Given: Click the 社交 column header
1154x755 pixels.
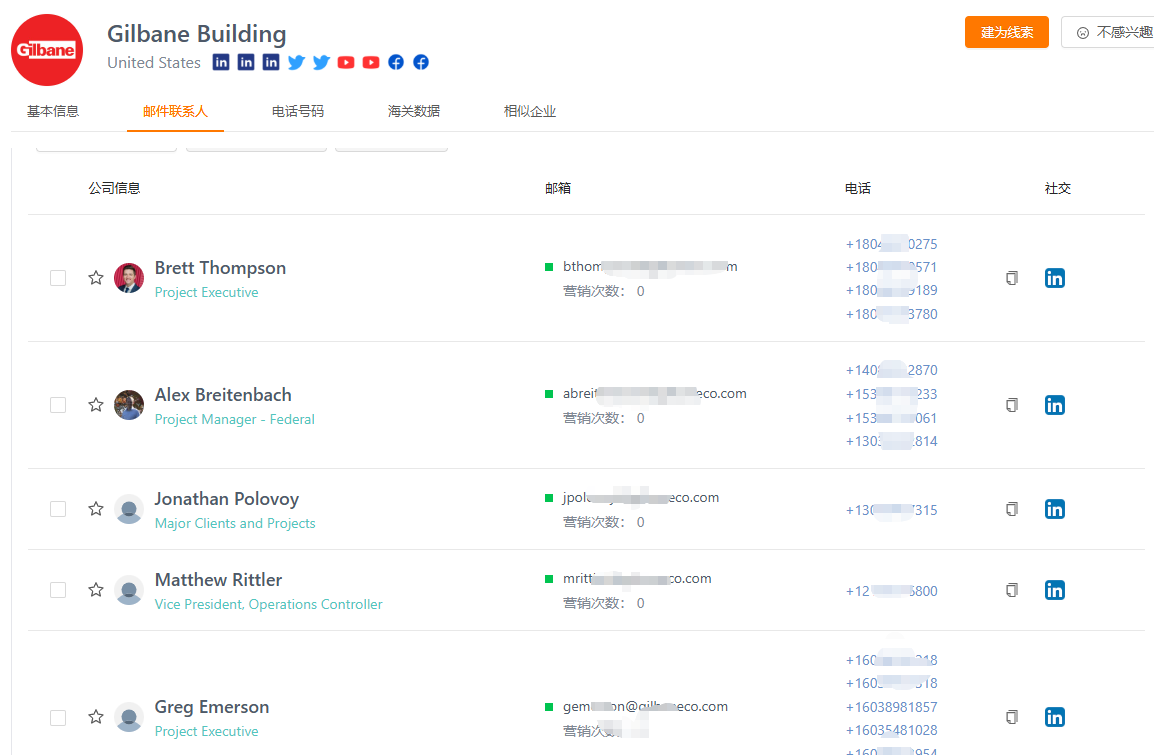Looking at the screenshot, I should tap(1058, 188).
